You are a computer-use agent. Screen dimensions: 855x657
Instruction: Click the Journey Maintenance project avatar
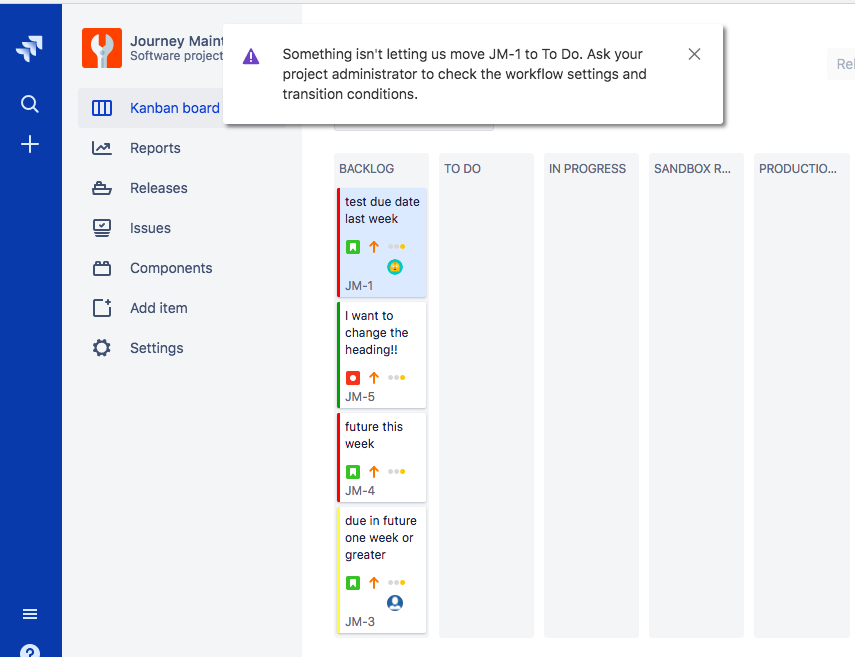click(x=102, y=48)
